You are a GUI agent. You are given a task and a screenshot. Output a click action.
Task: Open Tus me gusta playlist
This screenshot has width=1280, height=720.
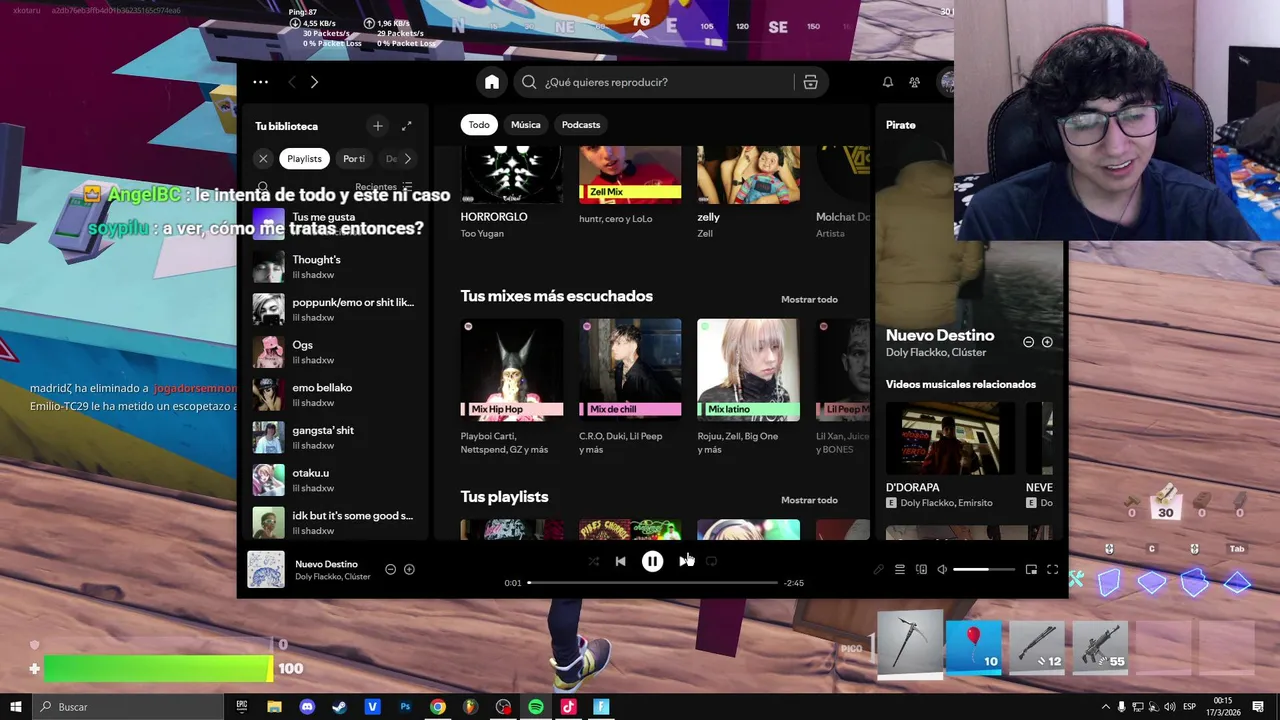click(334, 223)
